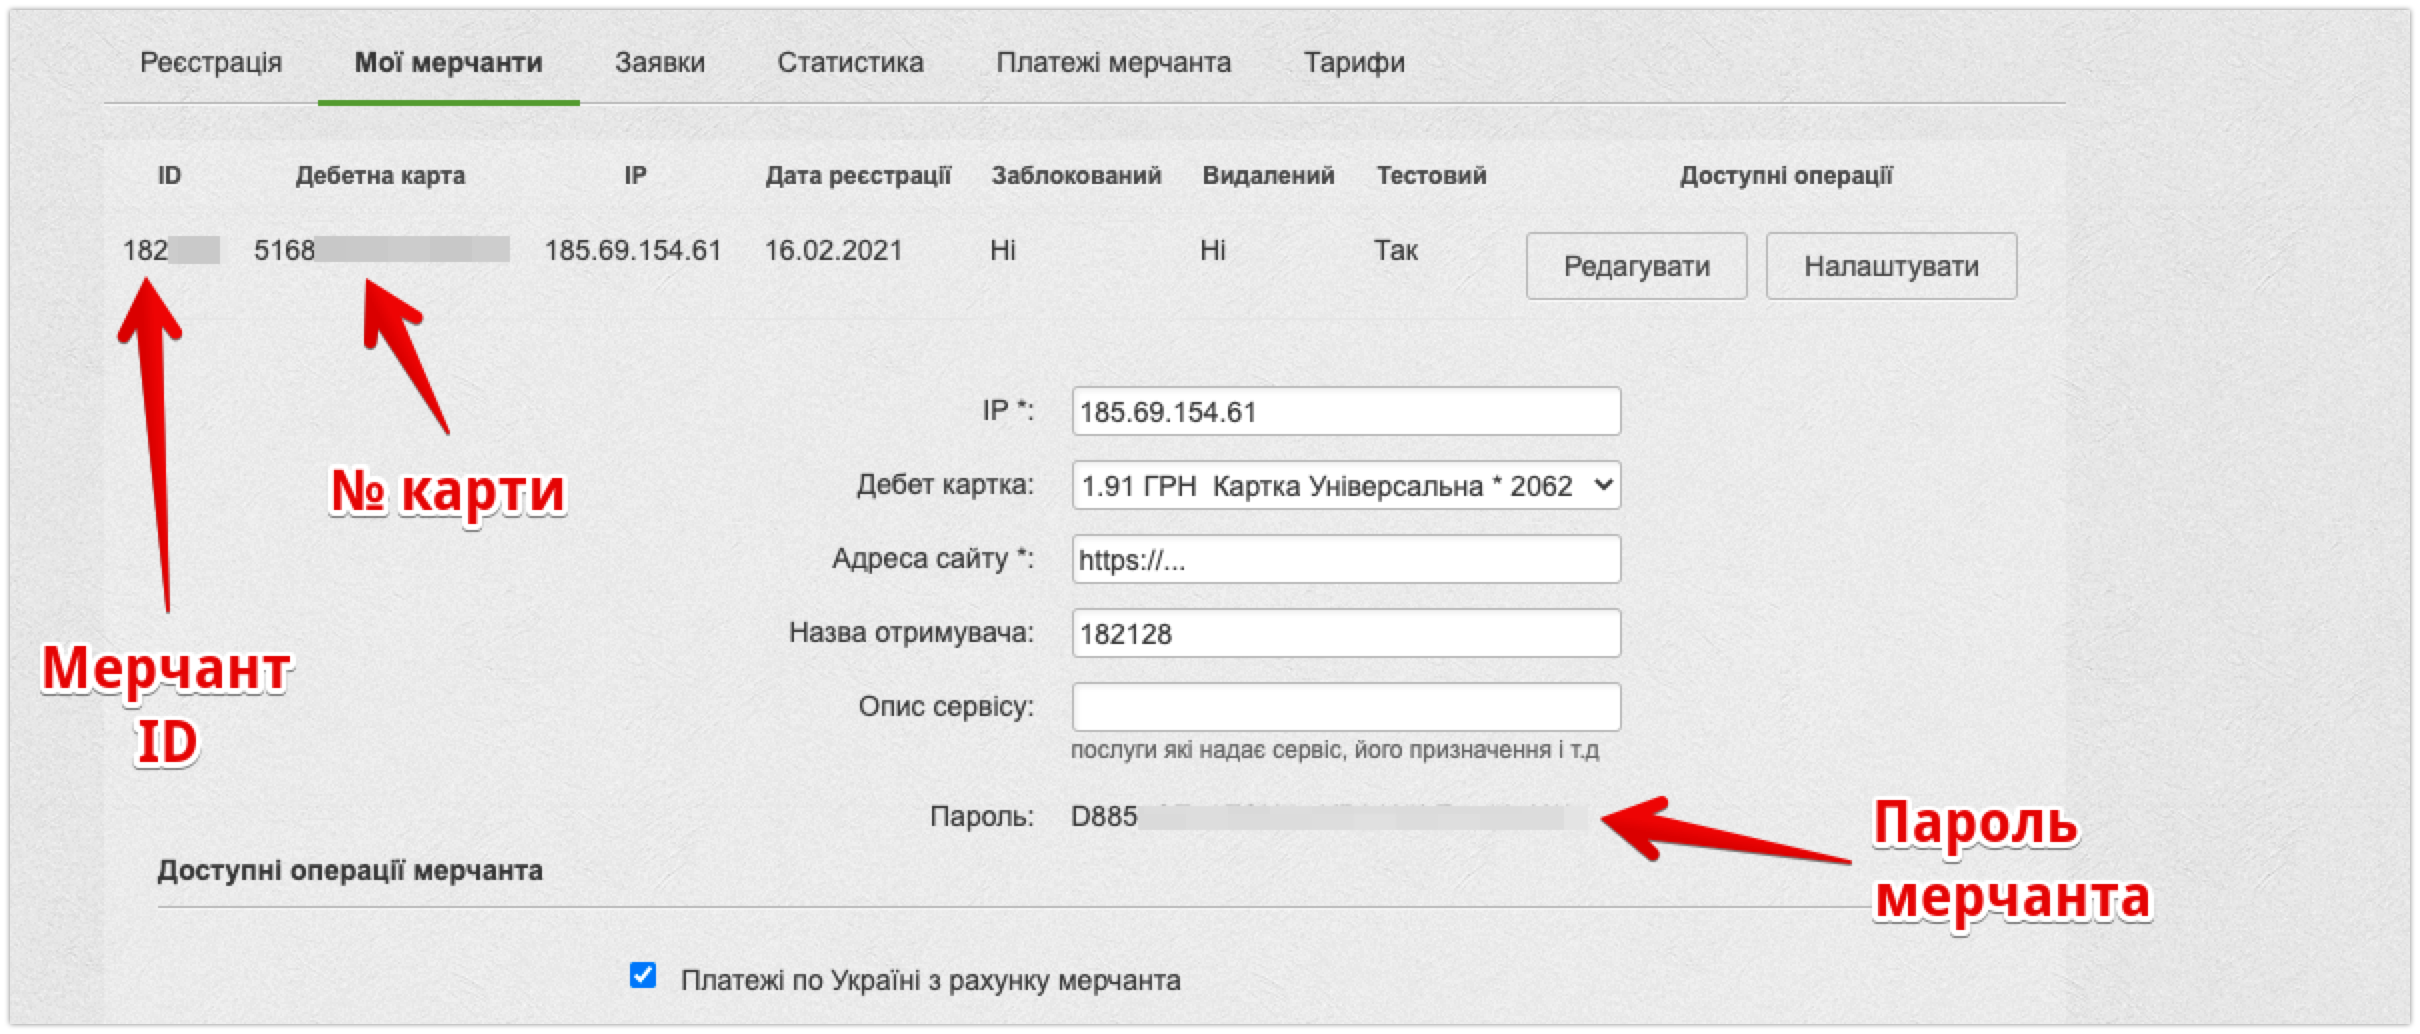Focus the IP address input field
This screenshot has height=1034, width=2420.
(1345, 412)
